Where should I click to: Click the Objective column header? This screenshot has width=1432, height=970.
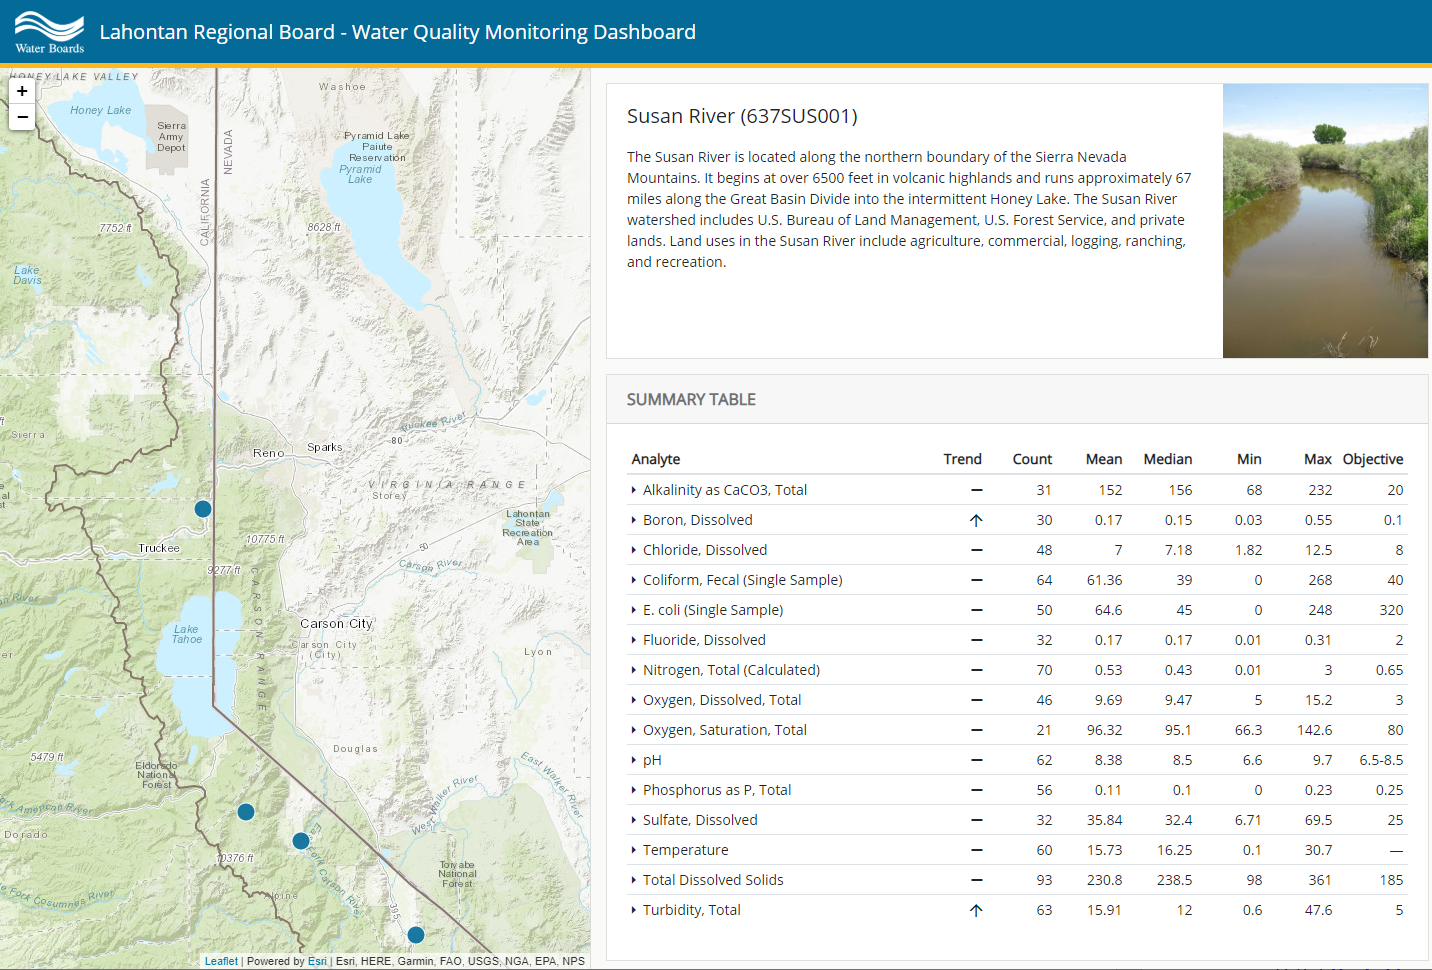coord(1372,459)
